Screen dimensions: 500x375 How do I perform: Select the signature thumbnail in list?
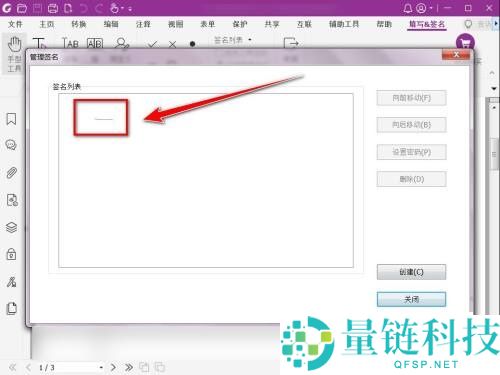(x=101, y=118)
